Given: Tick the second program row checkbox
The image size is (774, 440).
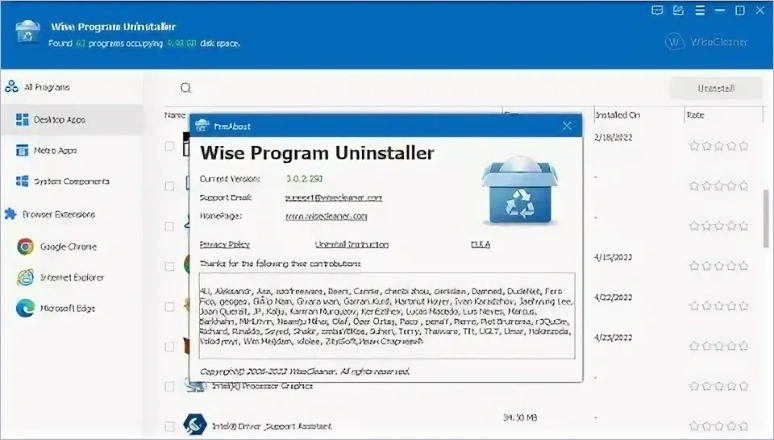Looking at the screenshot, I should (x=169, y=186).
